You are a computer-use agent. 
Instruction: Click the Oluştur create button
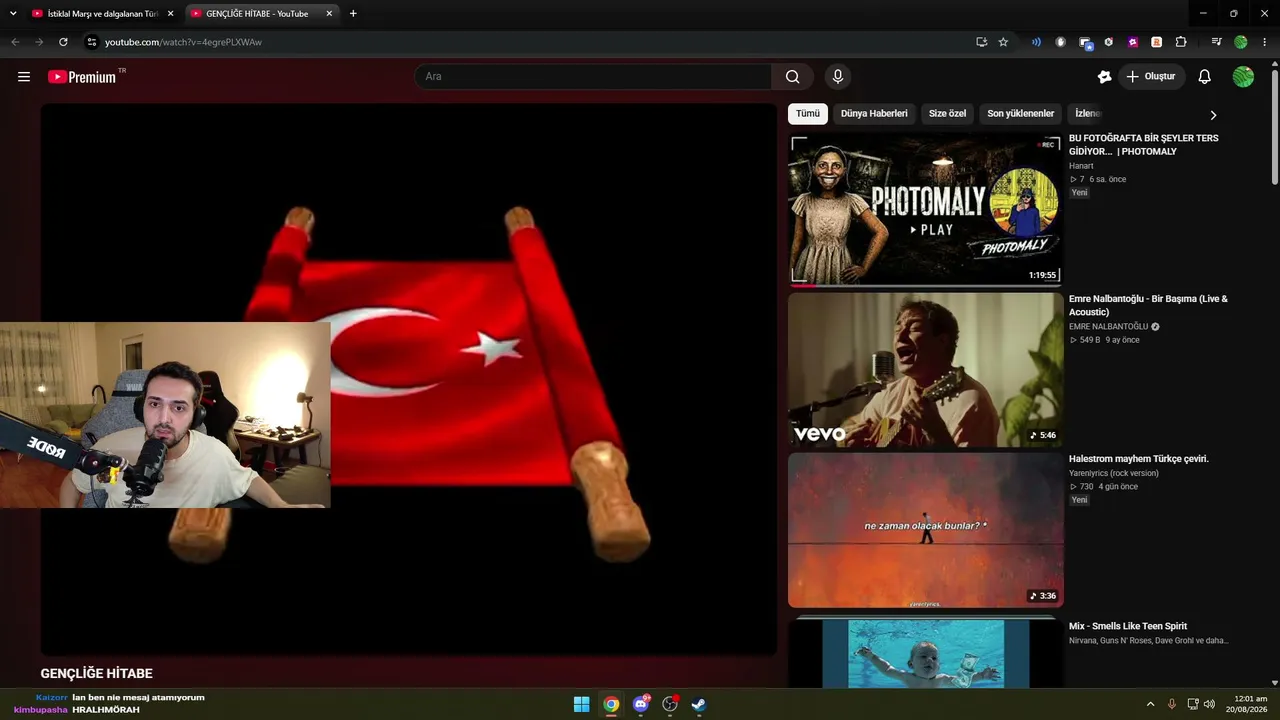tap(1151, 77)
